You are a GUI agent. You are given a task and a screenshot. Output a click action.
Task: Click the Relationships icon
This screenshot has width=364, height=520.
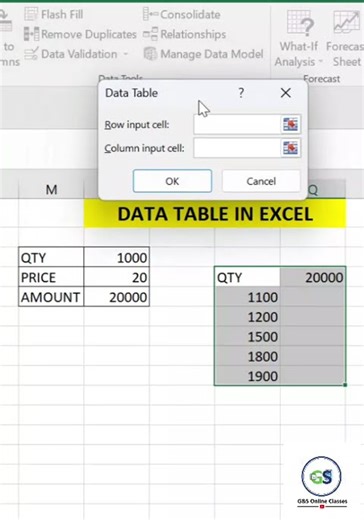[150, 34]
